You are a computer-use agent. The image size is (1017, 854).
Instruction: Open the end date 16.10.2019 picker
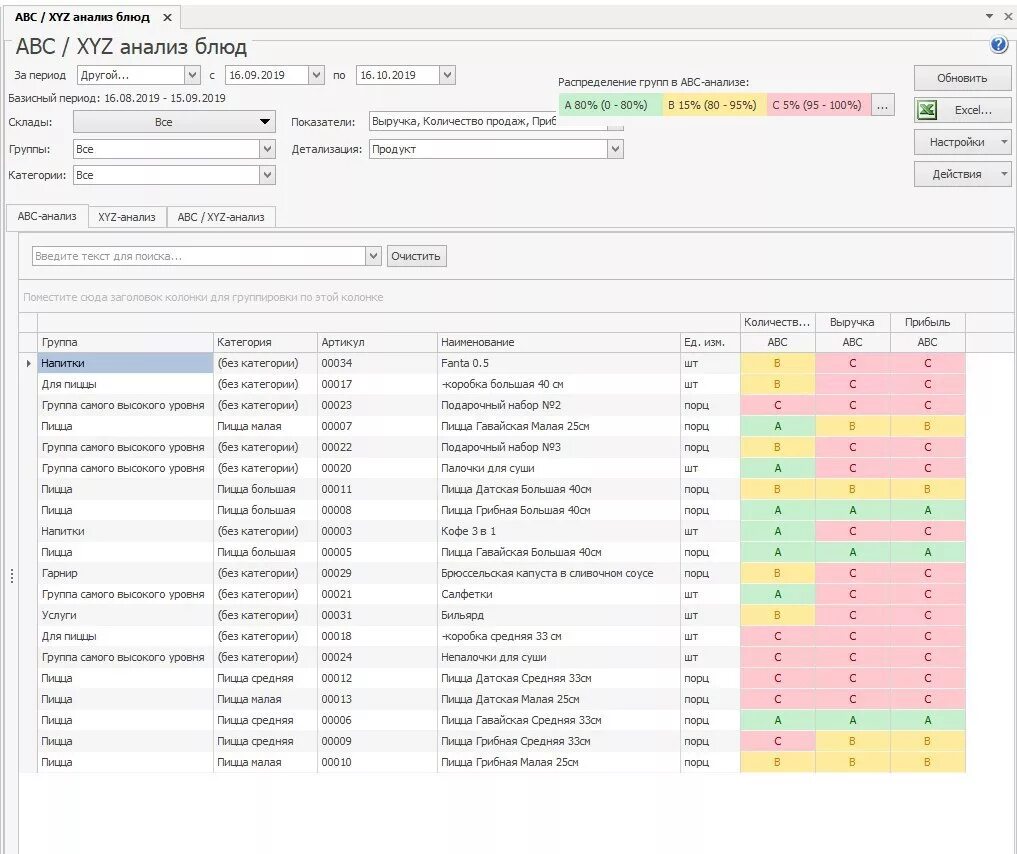(448, 75)
